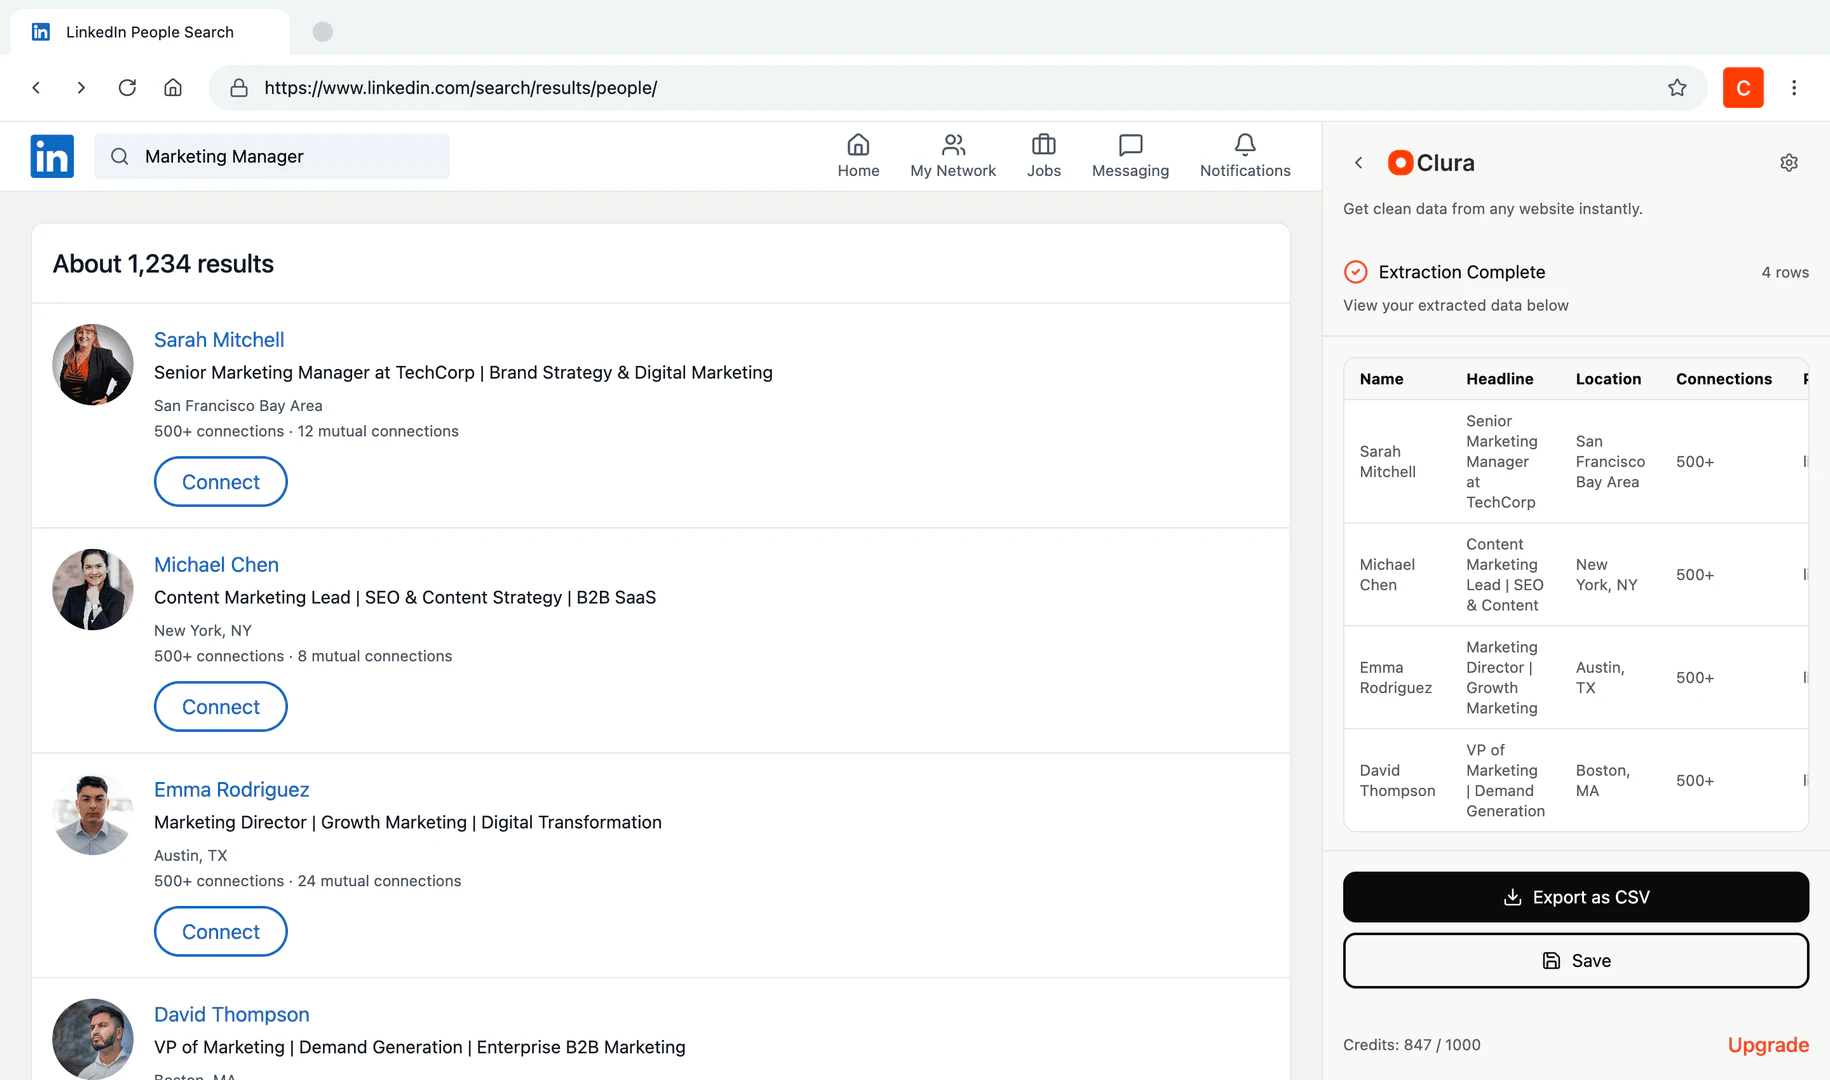Viewport: 1830px width, 1080px height.
Task: Open the Notifications bell
Action: (1244, 155)
